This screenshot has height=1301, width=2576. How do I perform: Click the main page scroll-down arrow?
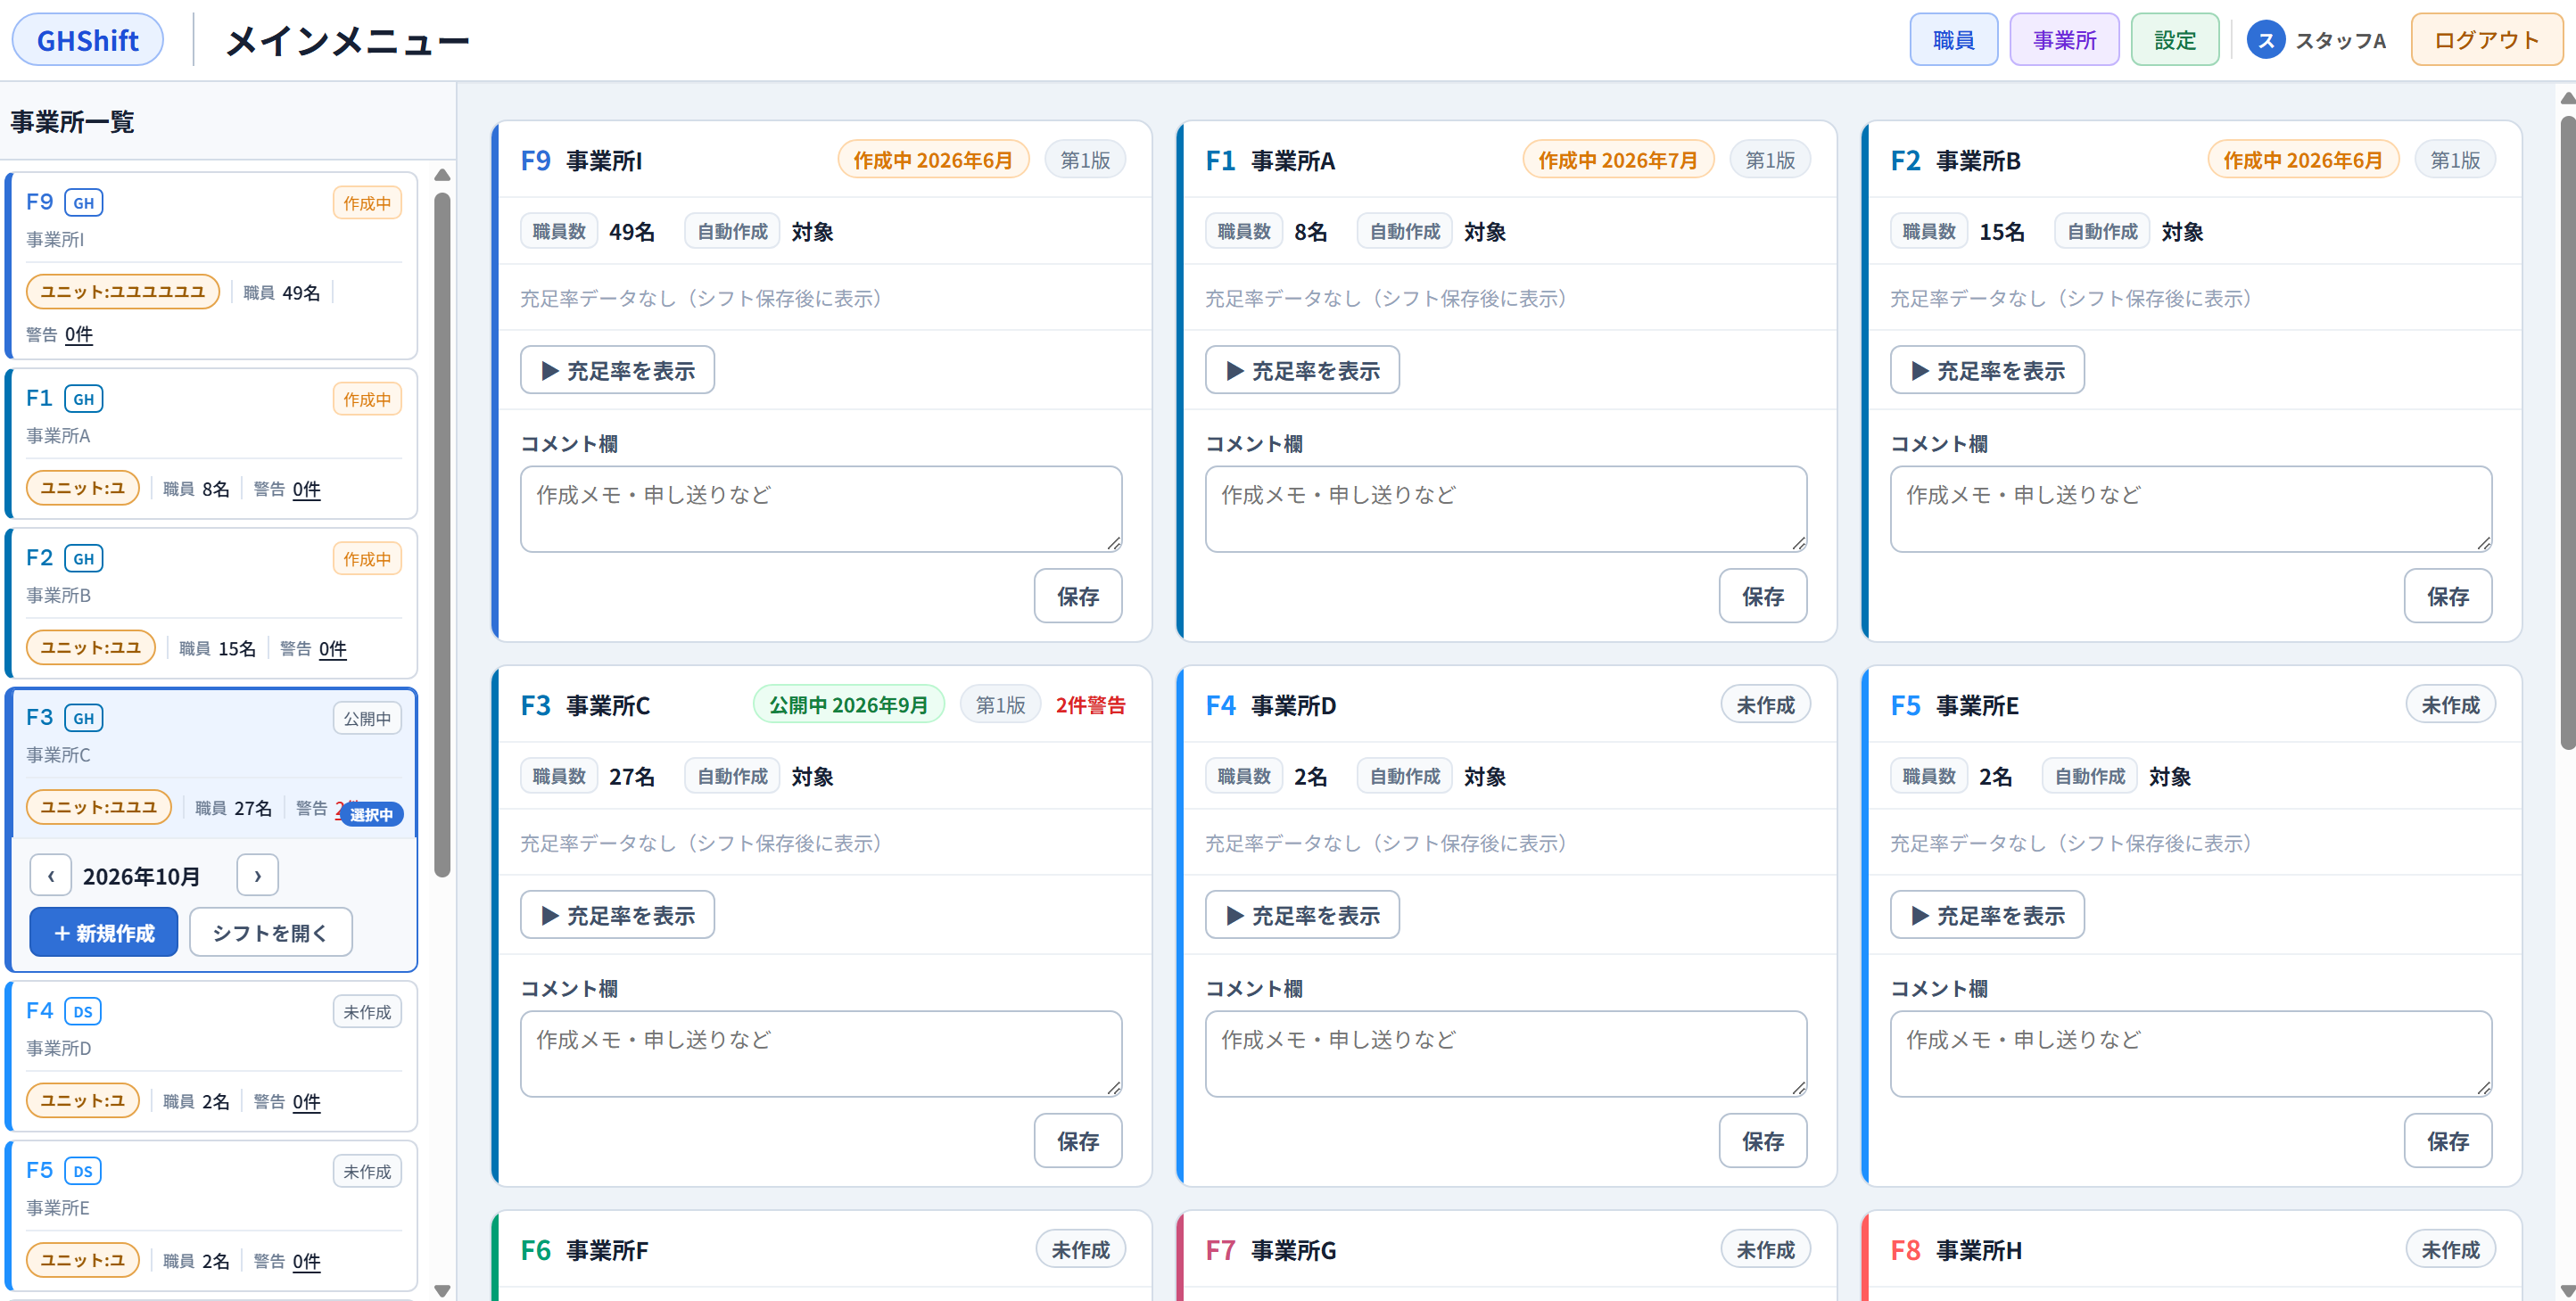pyautogui.click(x=2567, y=1290)
